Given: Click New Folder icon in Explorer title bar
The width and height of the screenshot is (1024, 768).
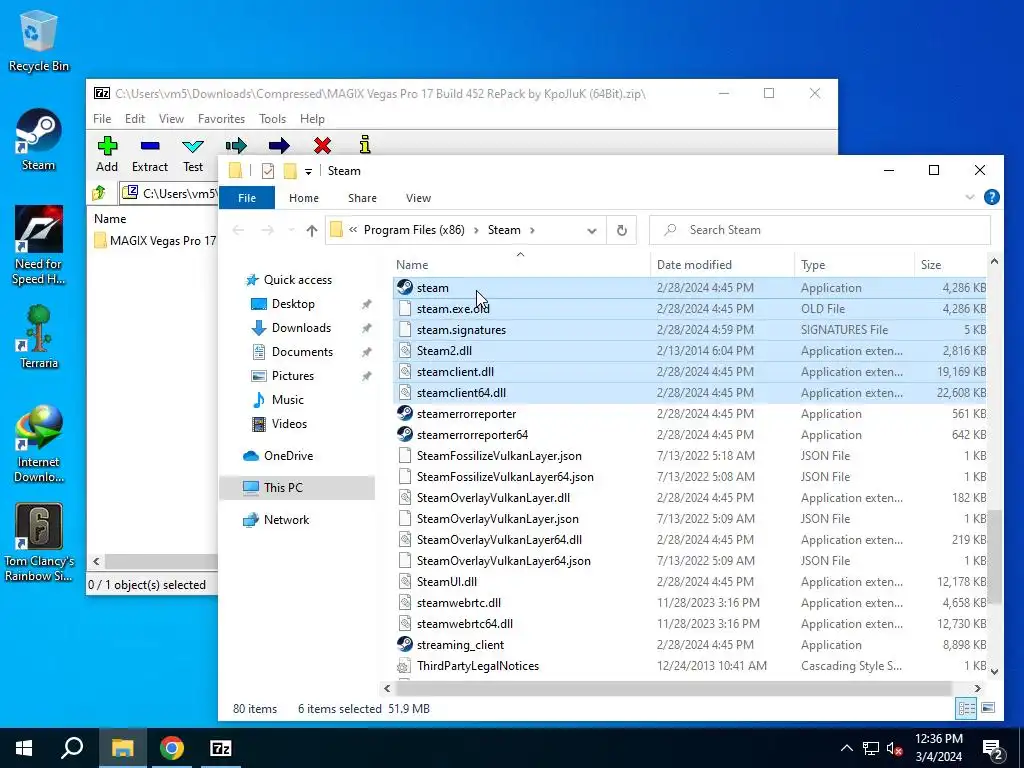Looking at the screenshot, I should point(290,171).
